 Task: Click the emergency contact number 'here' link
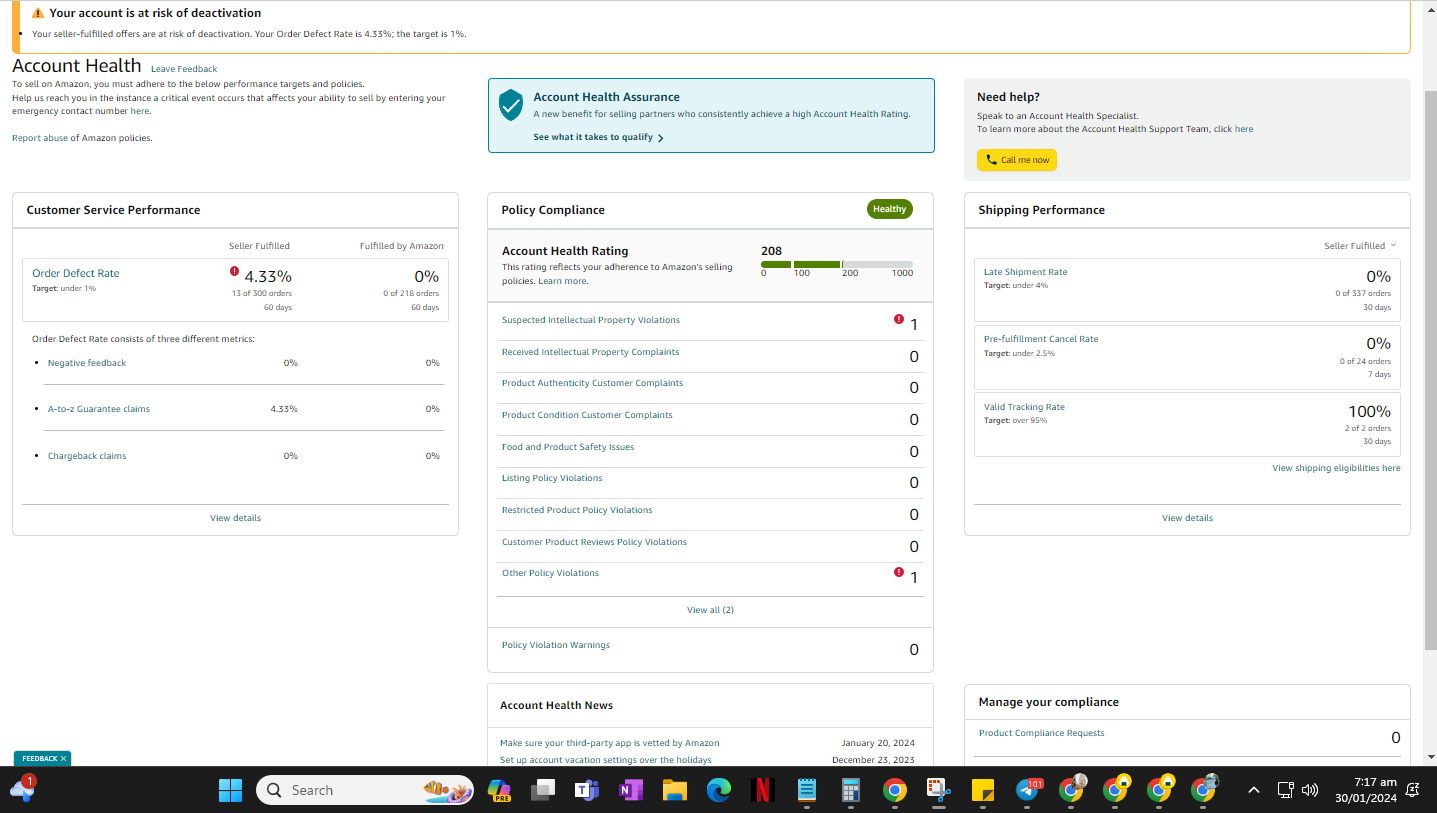pos(139,111)
